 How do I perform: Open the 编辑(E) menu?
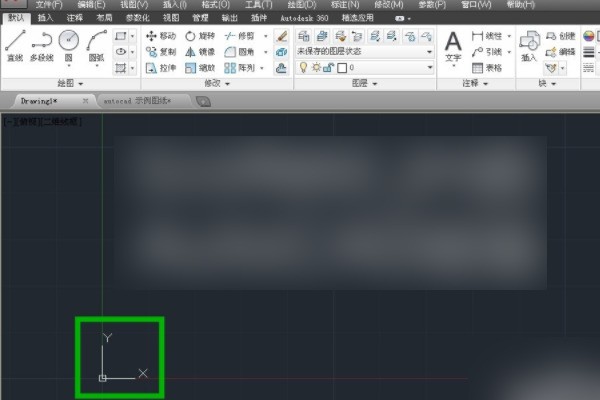pyautogui.click(x=91, y=5)
